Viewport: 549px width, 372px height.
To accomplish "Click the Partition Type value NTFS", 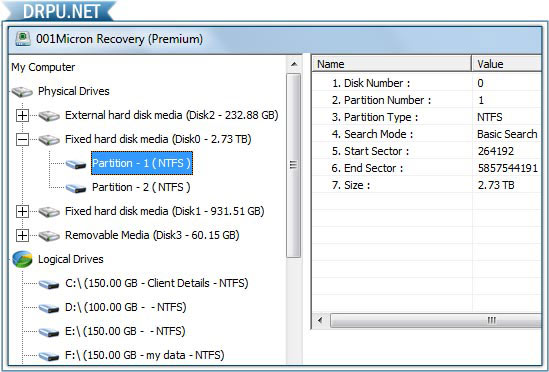I will click(x=489, y=117).
